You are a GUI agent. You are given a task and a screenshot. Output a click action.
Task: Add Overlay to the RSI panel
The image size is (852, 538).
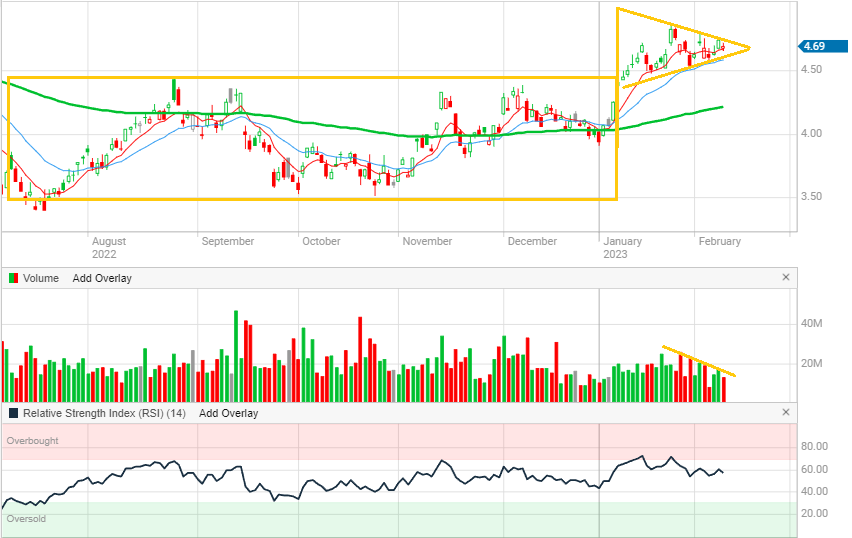click(228, 413)
